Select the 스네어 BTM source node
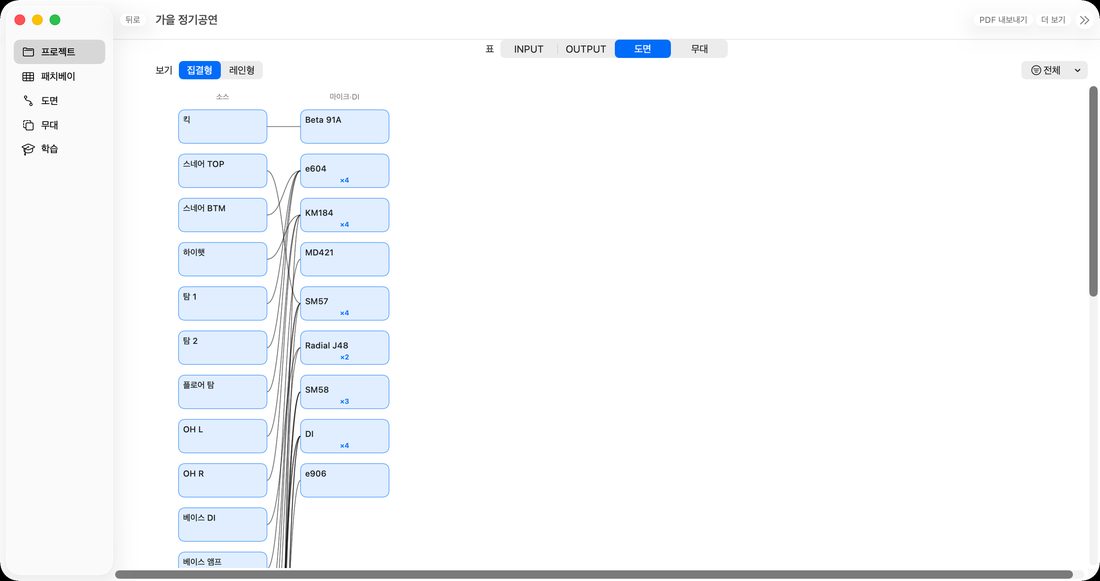1100x581 pixels. pos(222,215)
